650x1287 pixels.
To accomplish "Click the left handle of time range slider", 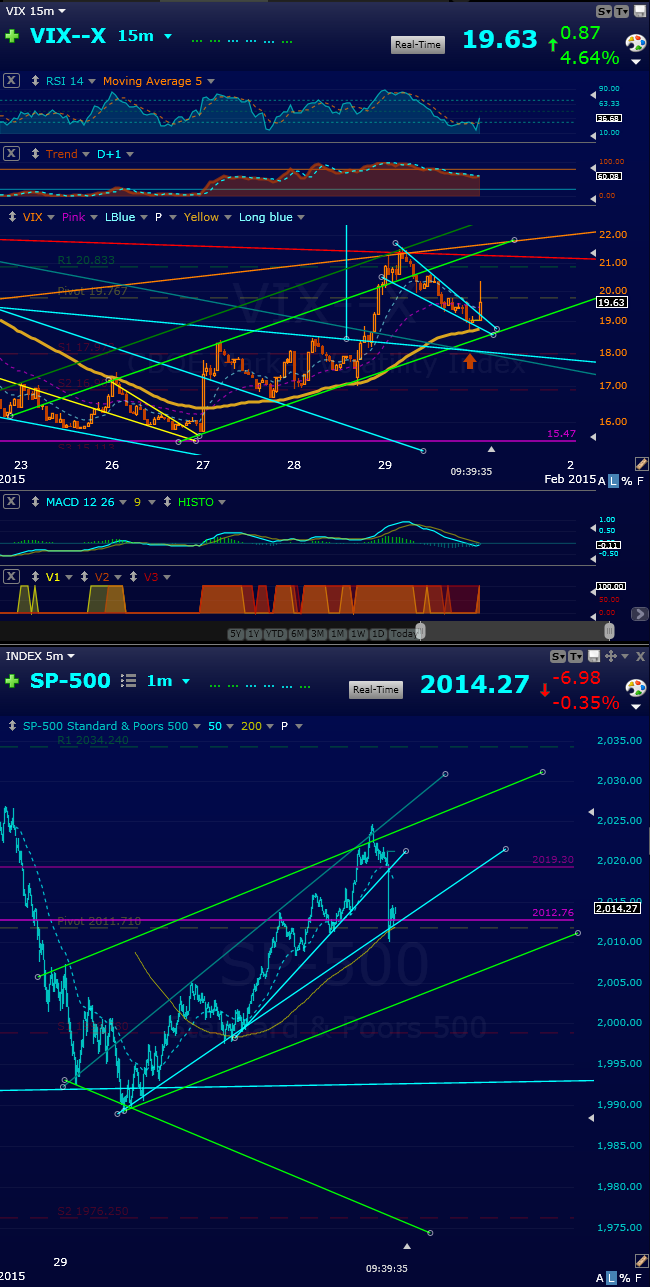I will (421, 631).
